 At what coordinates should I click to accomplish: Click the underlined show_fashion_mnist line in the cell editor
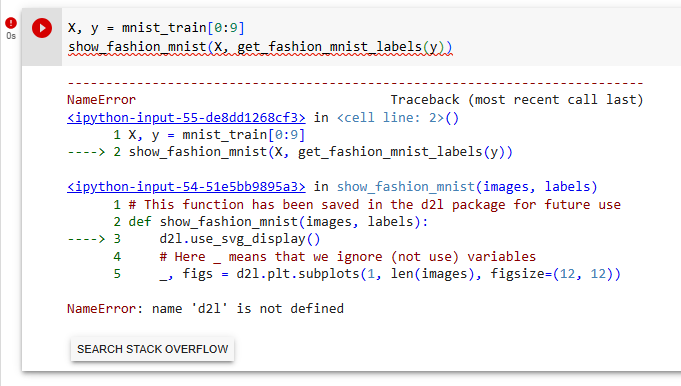(x=260, y=47)
